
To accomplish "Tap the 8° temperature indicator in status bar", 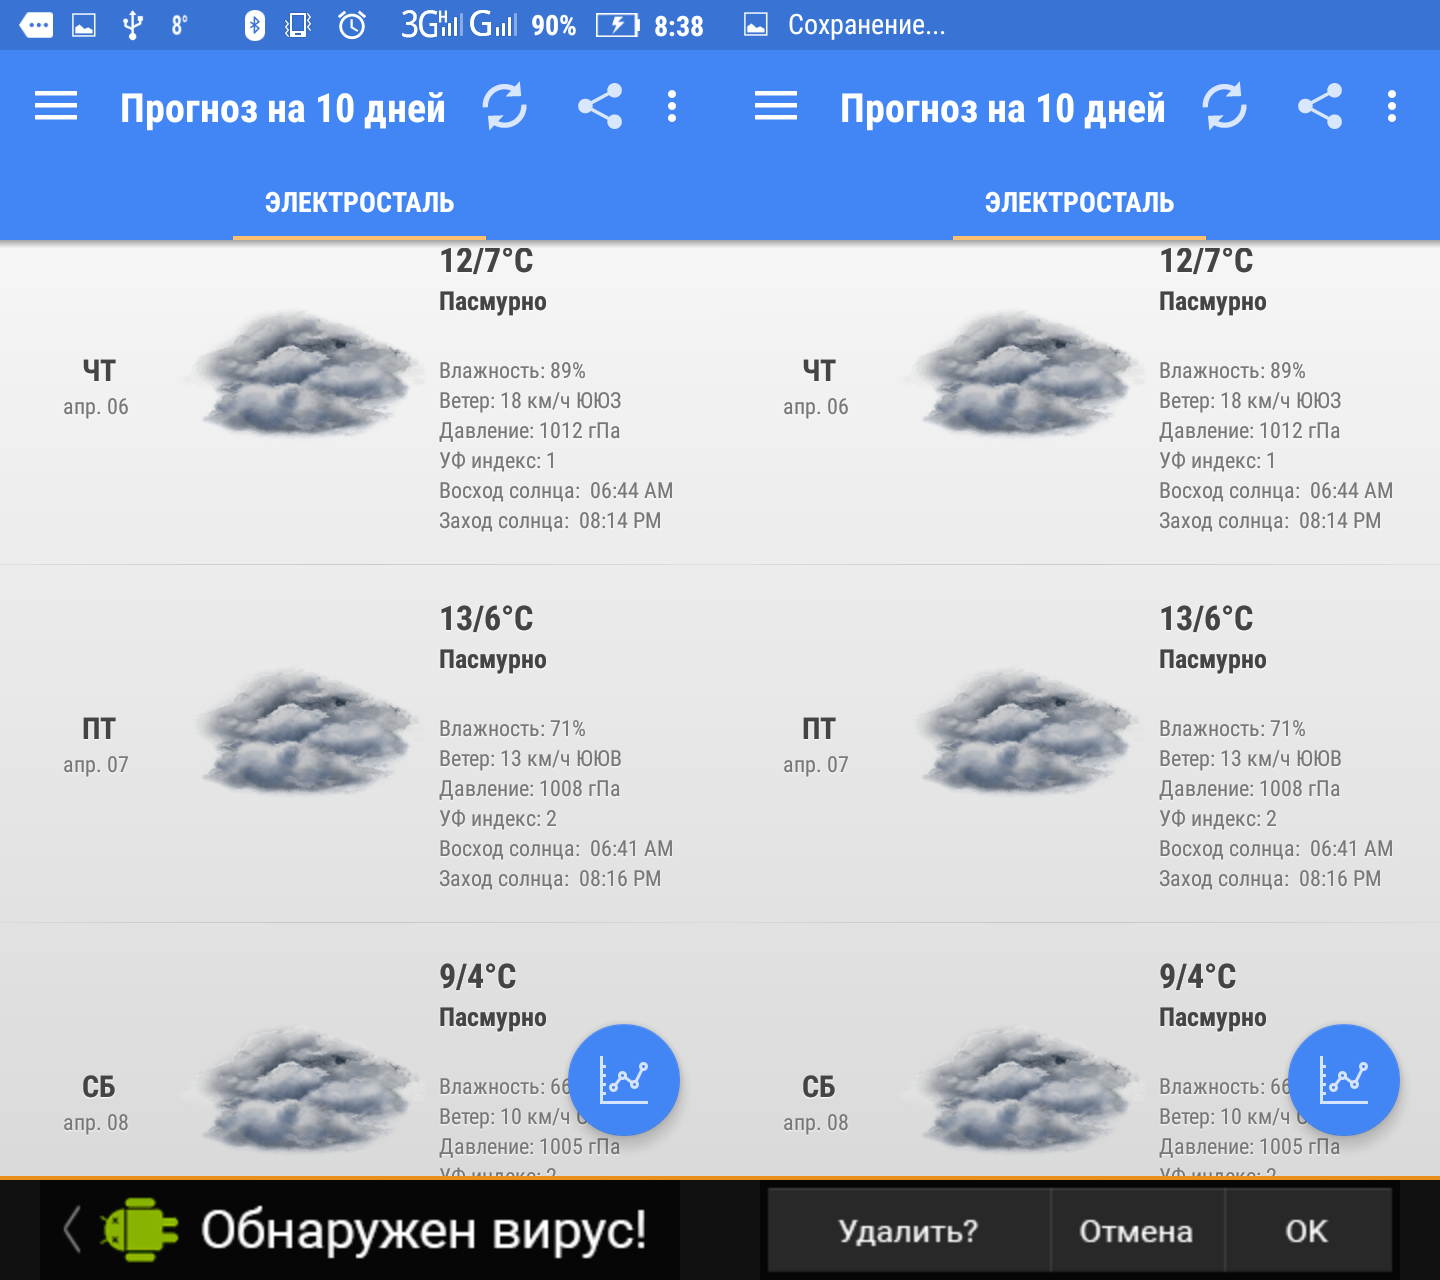I will (x=180, y=25).
